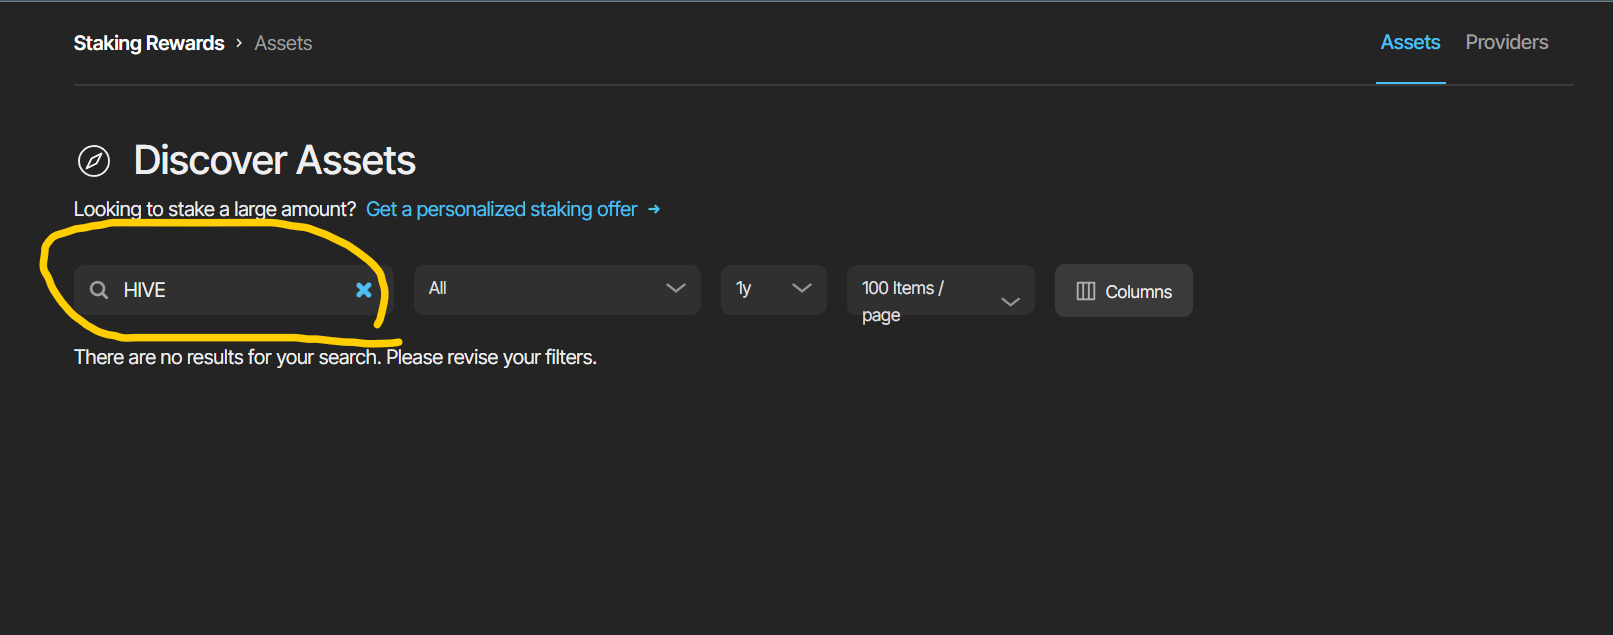Follow the Get a personalized staking offer link
The image size is (1613, 635).
[x=502, y=209]
